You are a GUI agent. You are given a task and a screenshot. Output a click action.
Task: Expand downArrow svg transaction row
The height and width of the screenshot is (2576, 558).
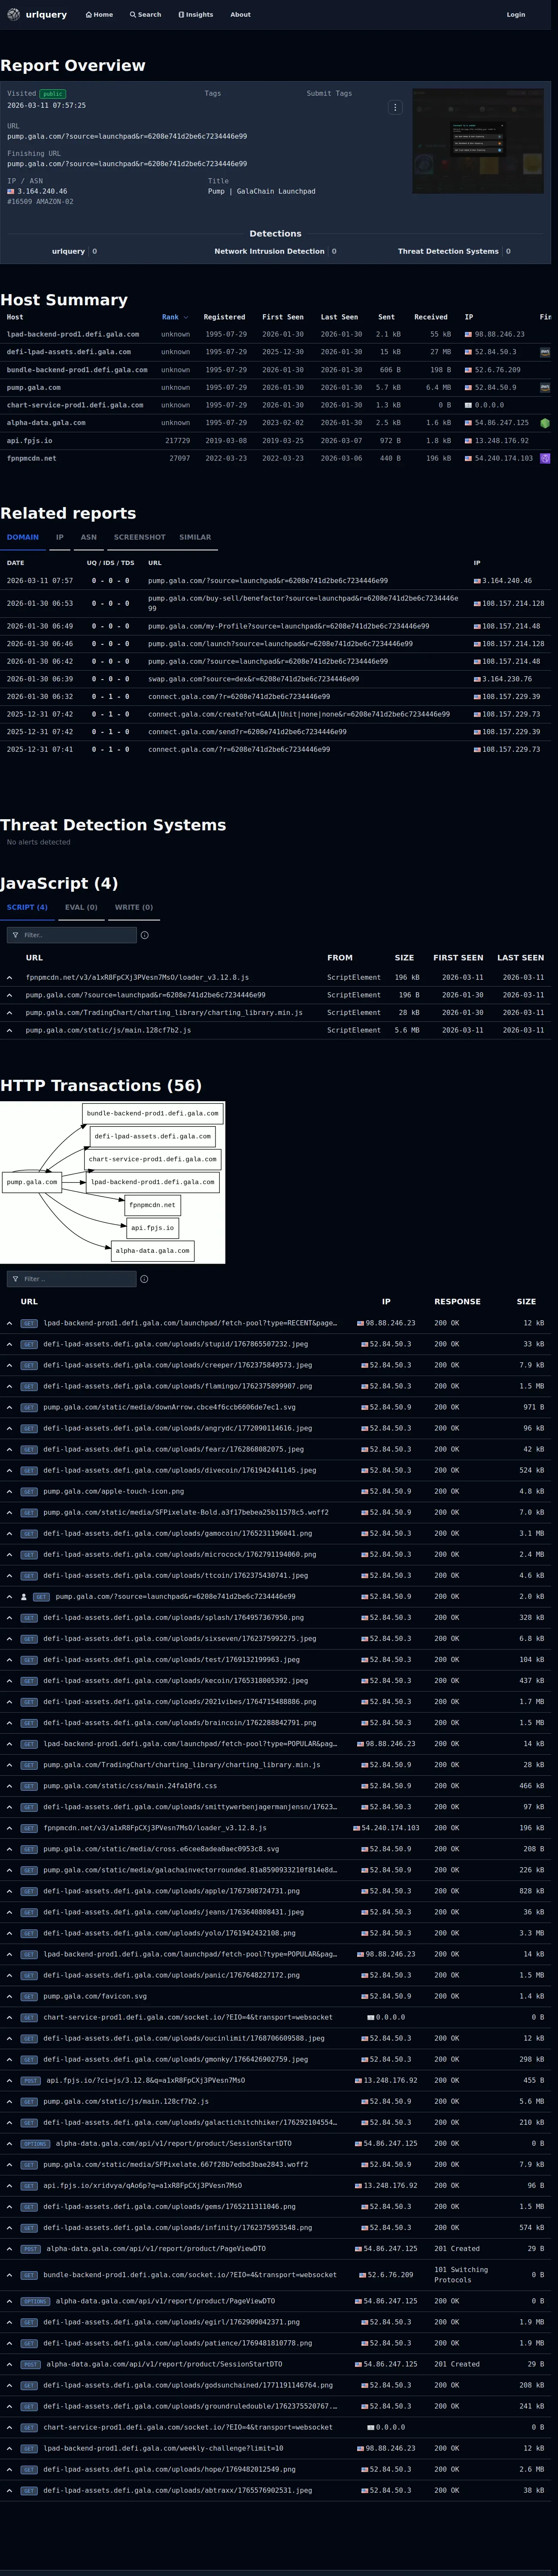10,1407
